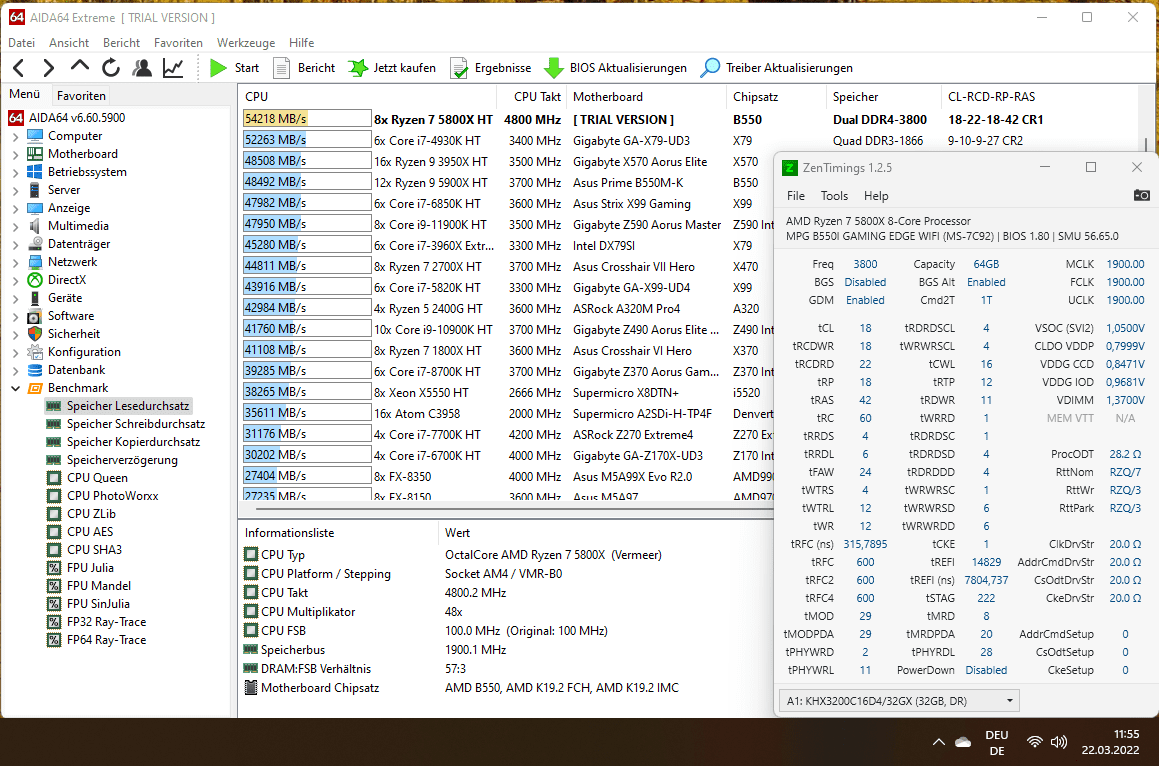This screenshot has width=1159, height=766.
Task: Select the Netzwerk icon in the tree
Action: click(x=35, y=262)
